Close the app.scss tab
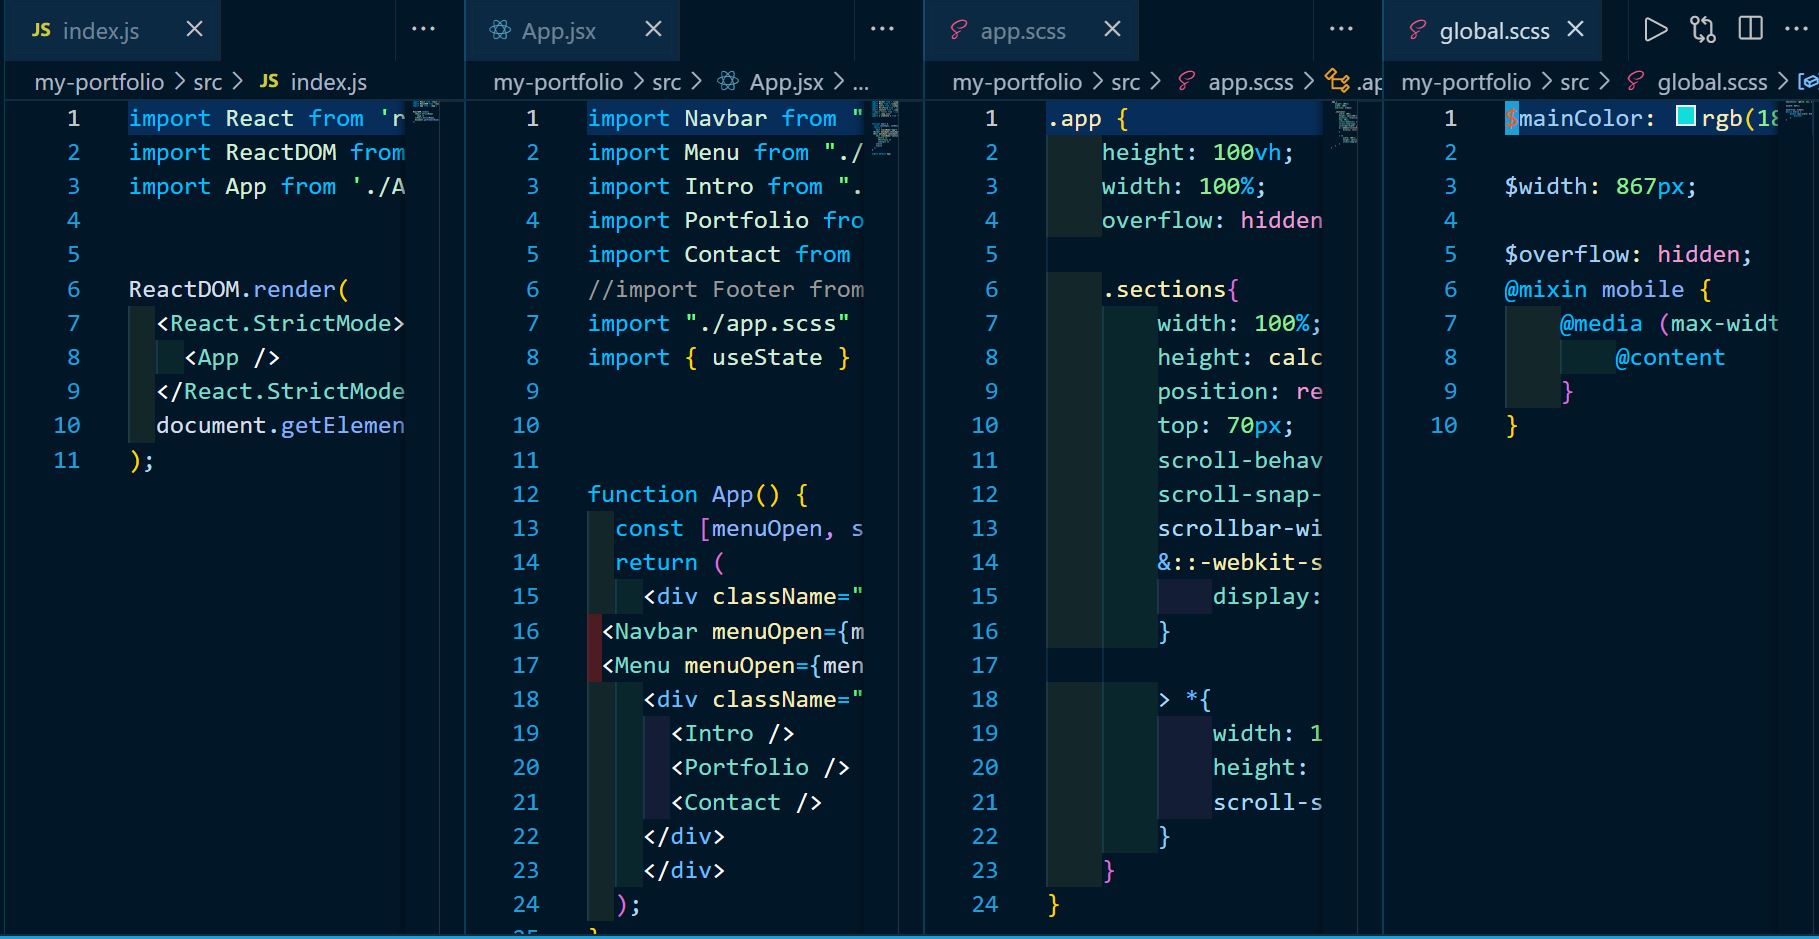 tap(1112, 30)
